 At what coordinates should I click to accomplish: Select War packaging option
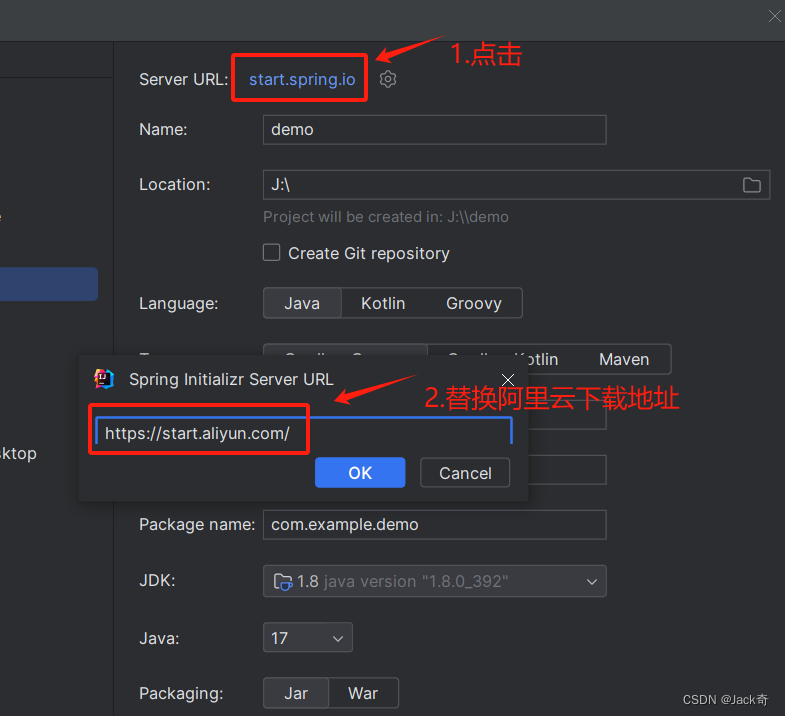click(x=363, y=693)
